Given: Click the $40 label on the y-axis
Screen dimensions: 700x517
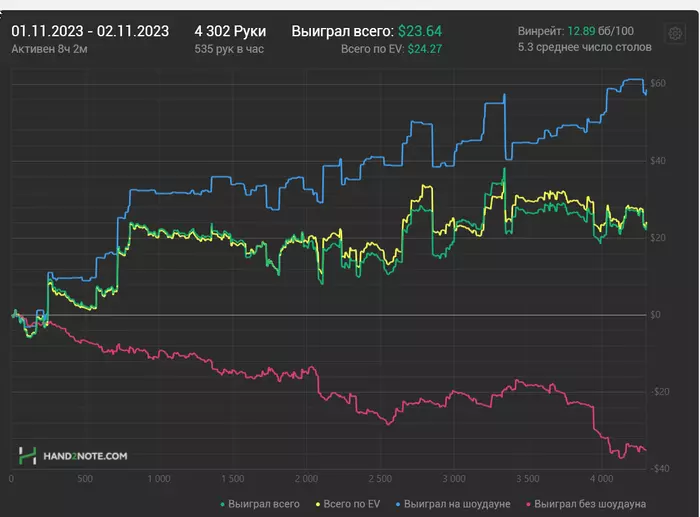Looking at the screenshot, I should click(658, 160).
